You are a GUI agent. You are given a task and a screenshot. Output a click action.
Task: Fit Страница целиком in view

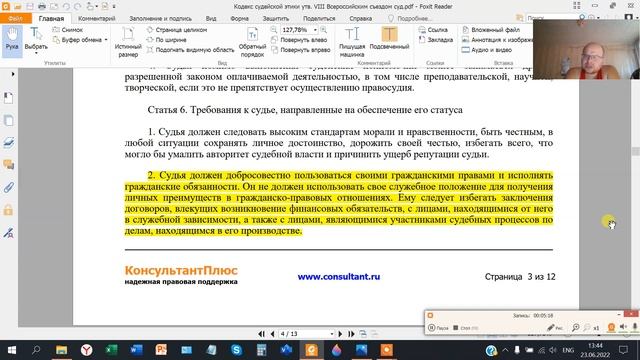tap(177, 30)
